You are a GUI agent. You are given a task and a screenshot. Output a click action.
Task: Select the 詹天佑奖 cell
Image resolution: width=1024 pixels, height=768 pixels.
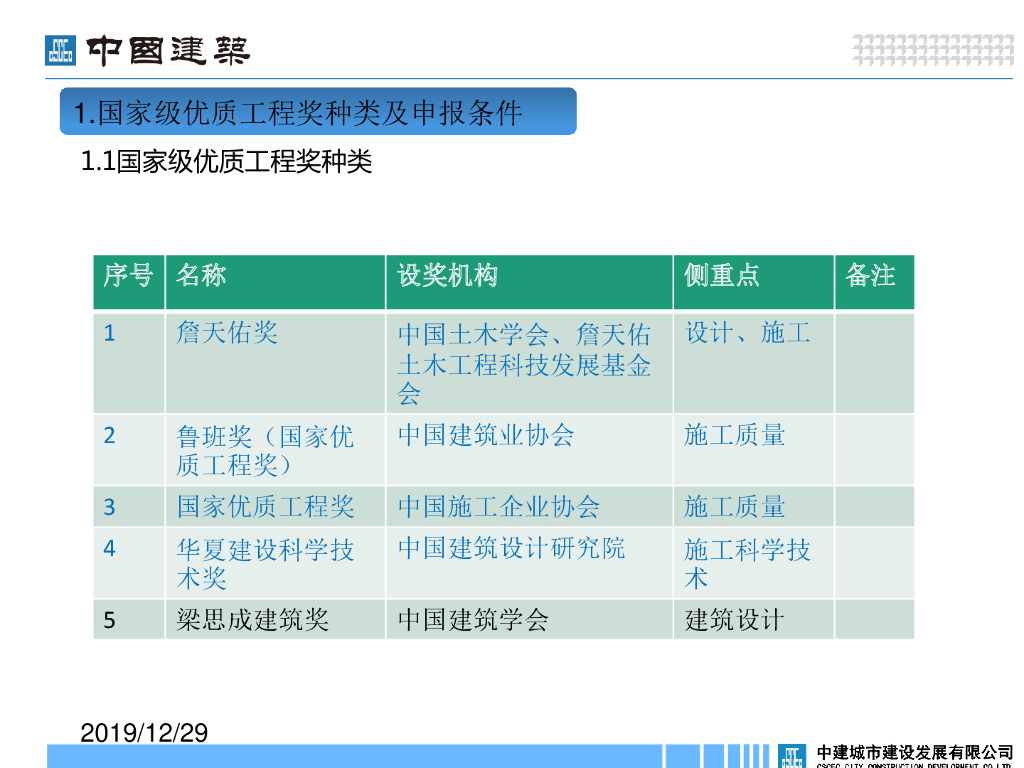[x=276, y=363]
